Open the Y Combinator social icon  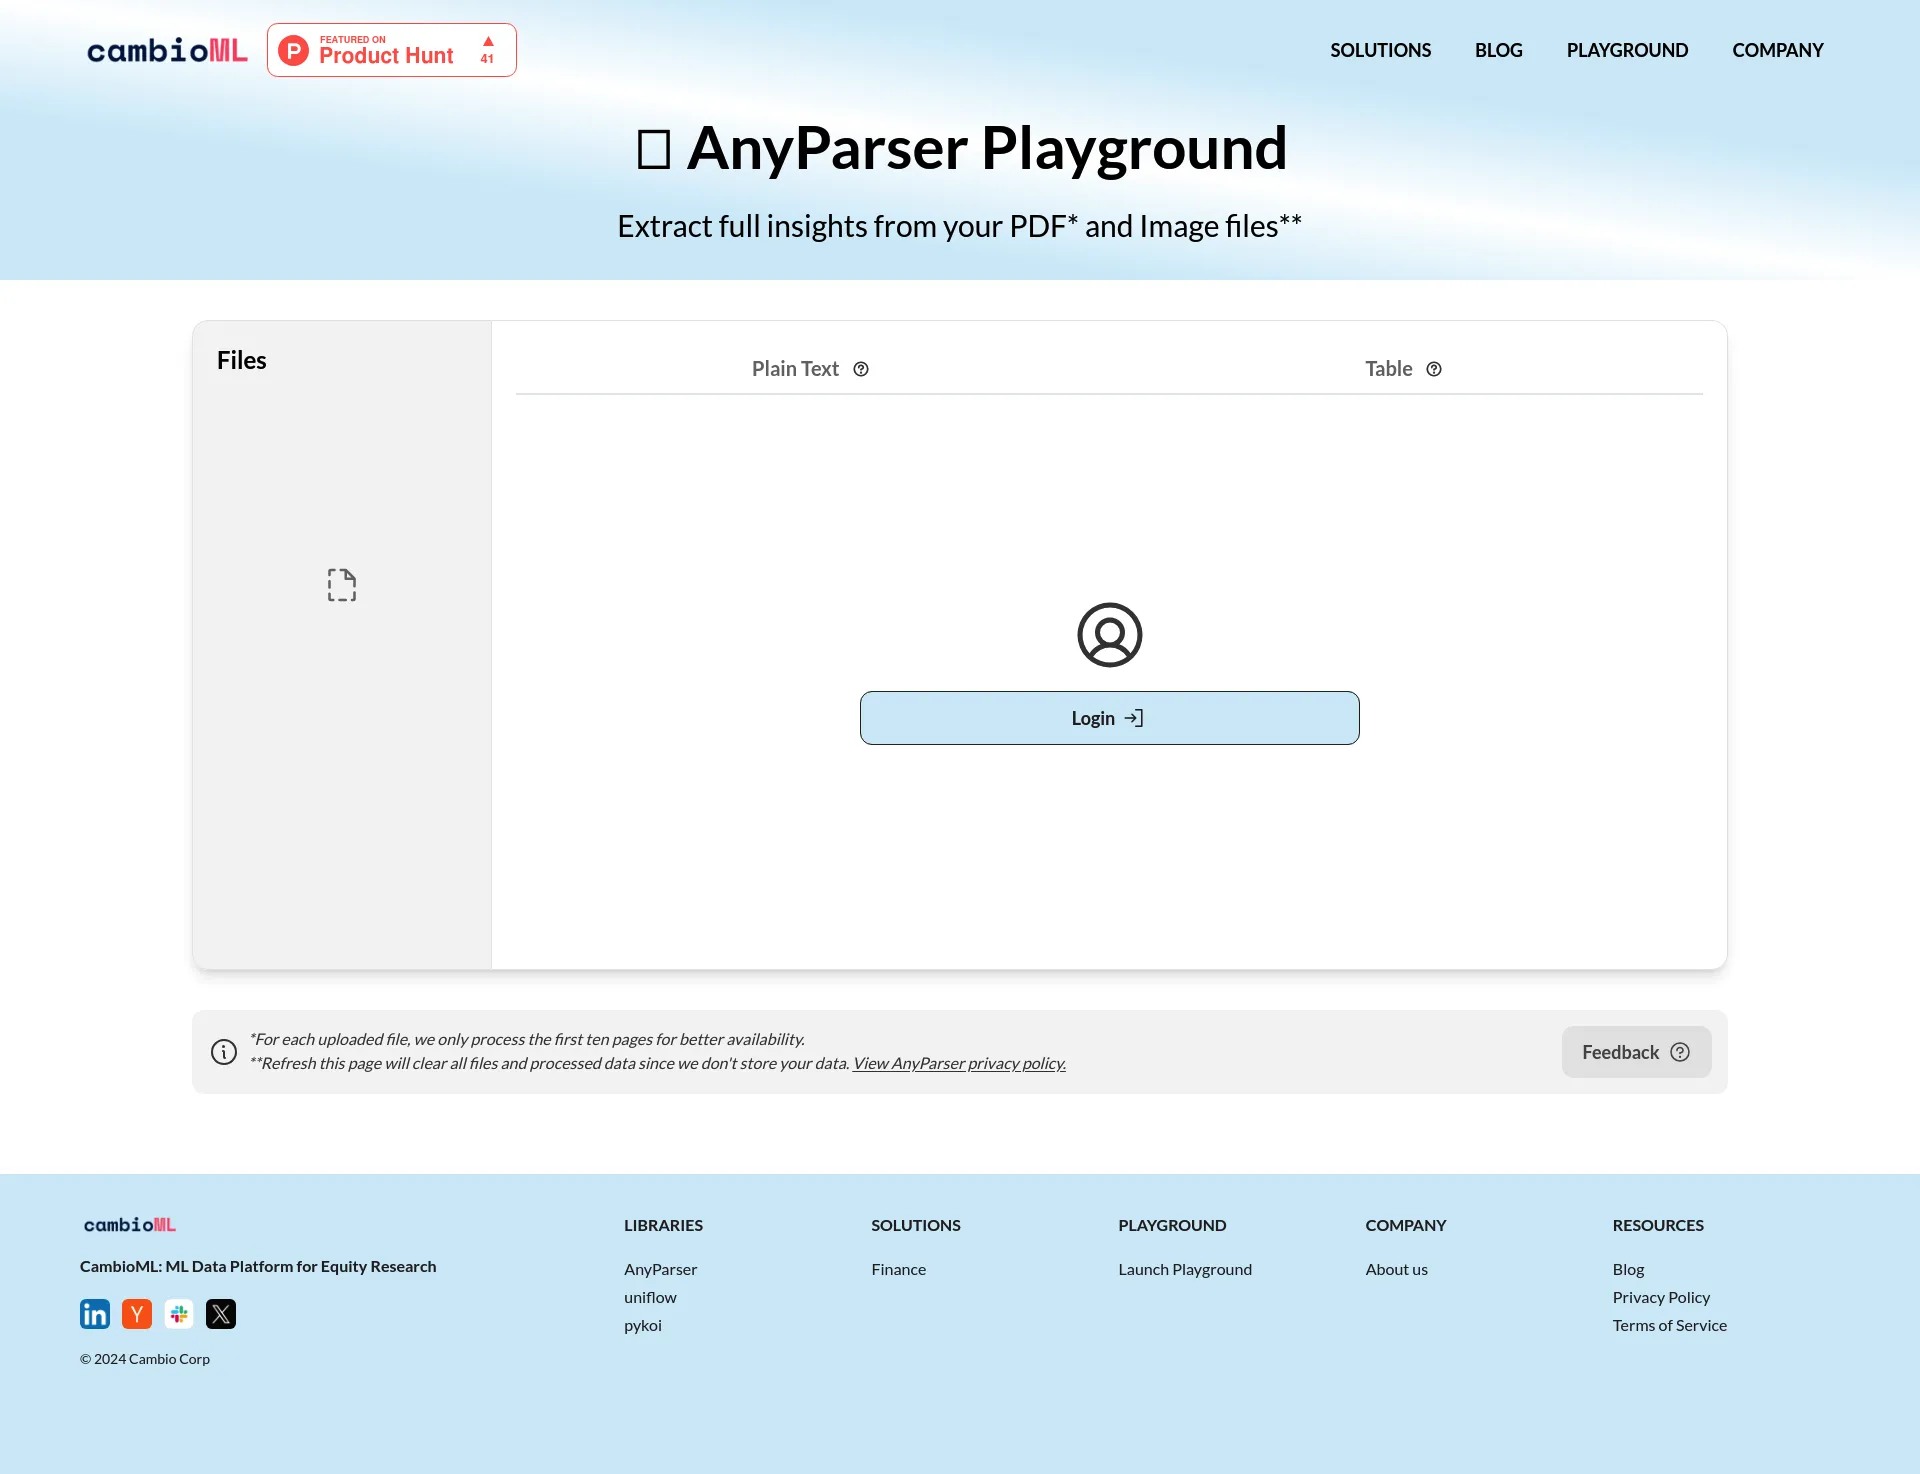click(137, 1314)
